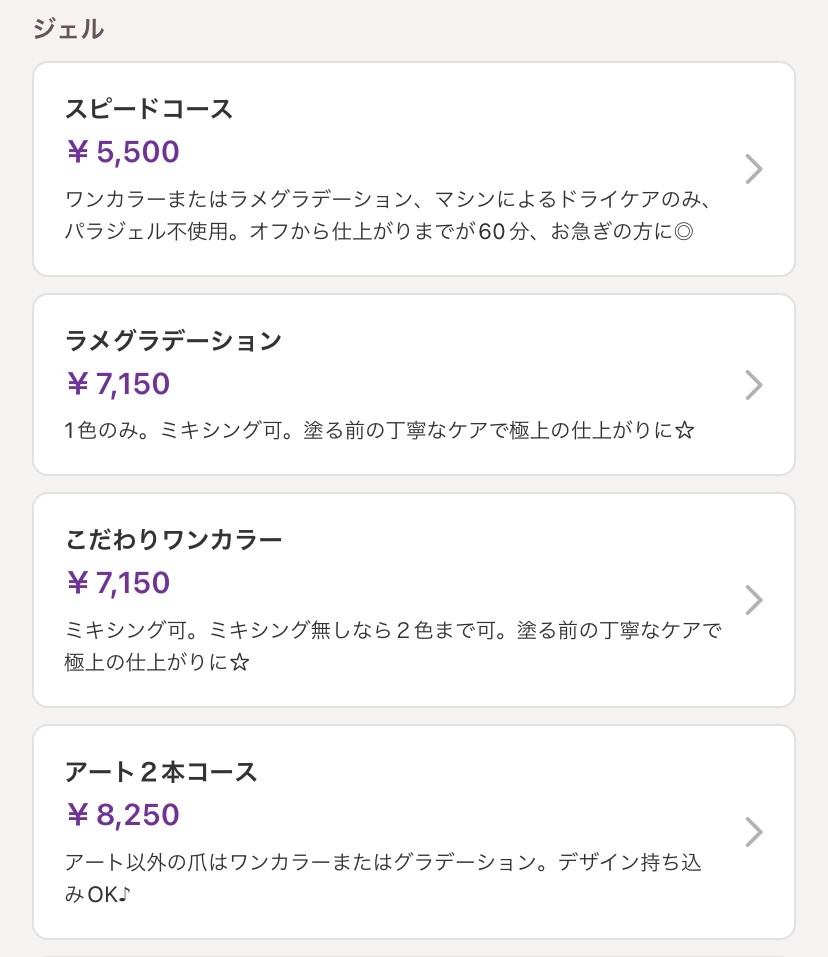This screenshot has width=828, height=957.
Task: Click the ◎ symbol after お急ぎの方に
Action: [x=685, y=234]
